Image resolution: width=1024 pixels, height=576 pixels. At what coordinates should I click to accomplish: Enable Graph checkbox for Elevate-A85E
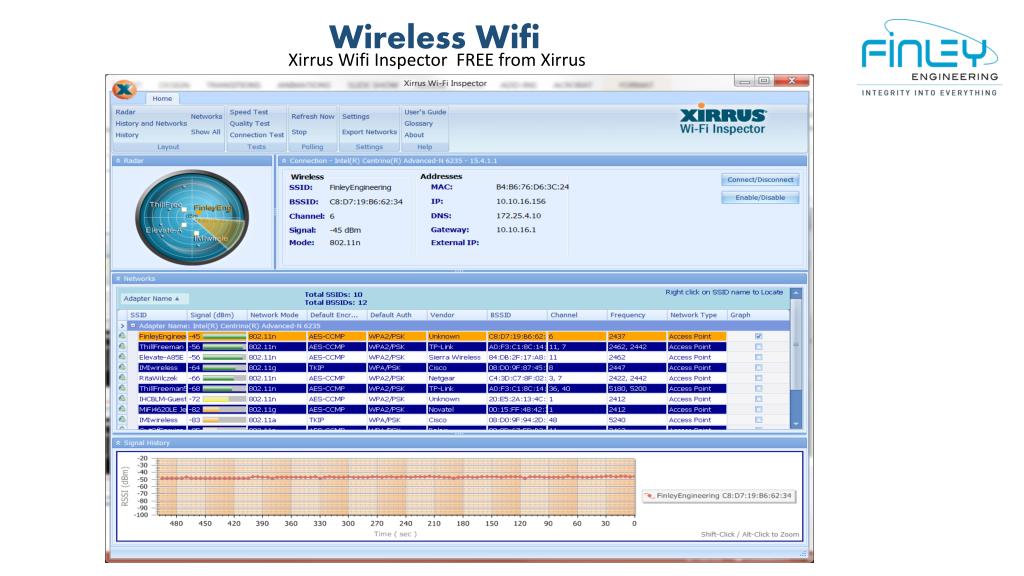(758, 357)
